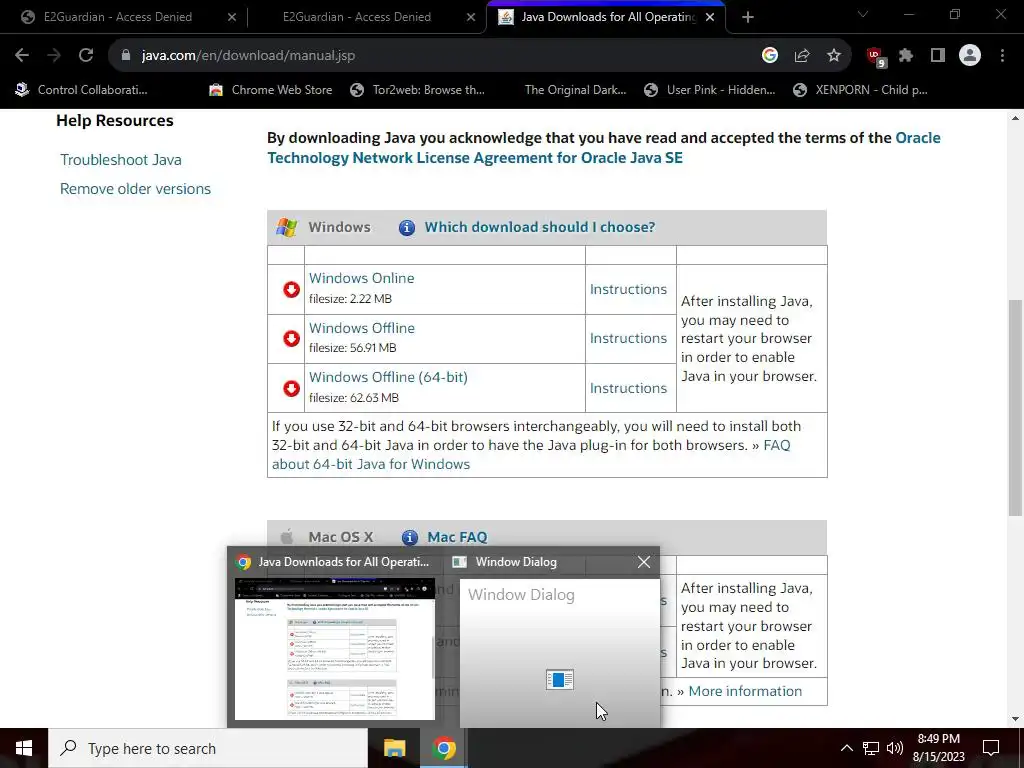Click the info icon beside Mac FAQ

click(x=409, y=537)
